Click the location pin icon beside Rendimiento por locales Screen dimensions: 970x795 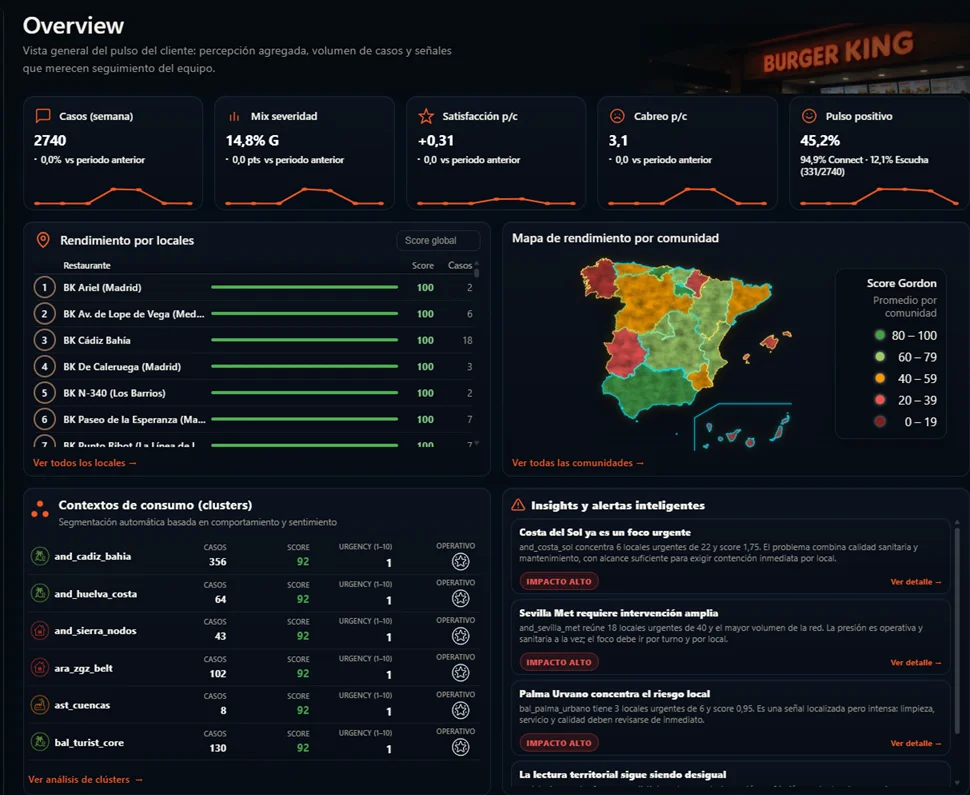pyautogui.click(x=43, y=240)
